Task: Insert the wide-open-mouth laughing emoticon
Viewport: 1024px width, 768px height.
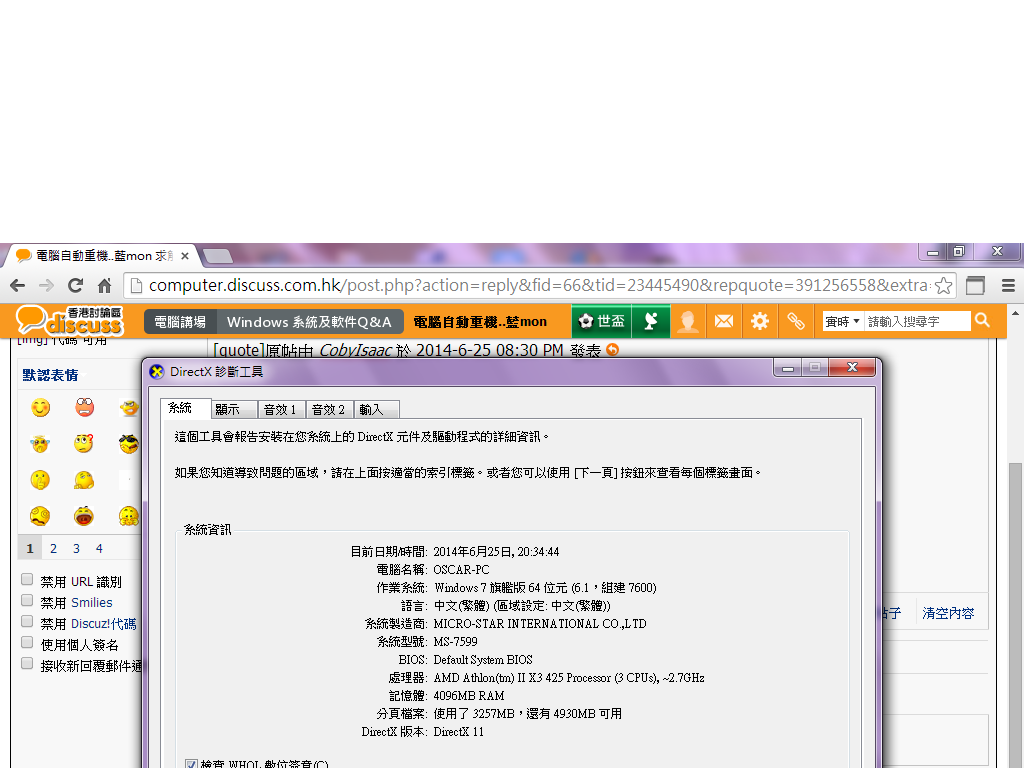Action: tap(84, 516)
